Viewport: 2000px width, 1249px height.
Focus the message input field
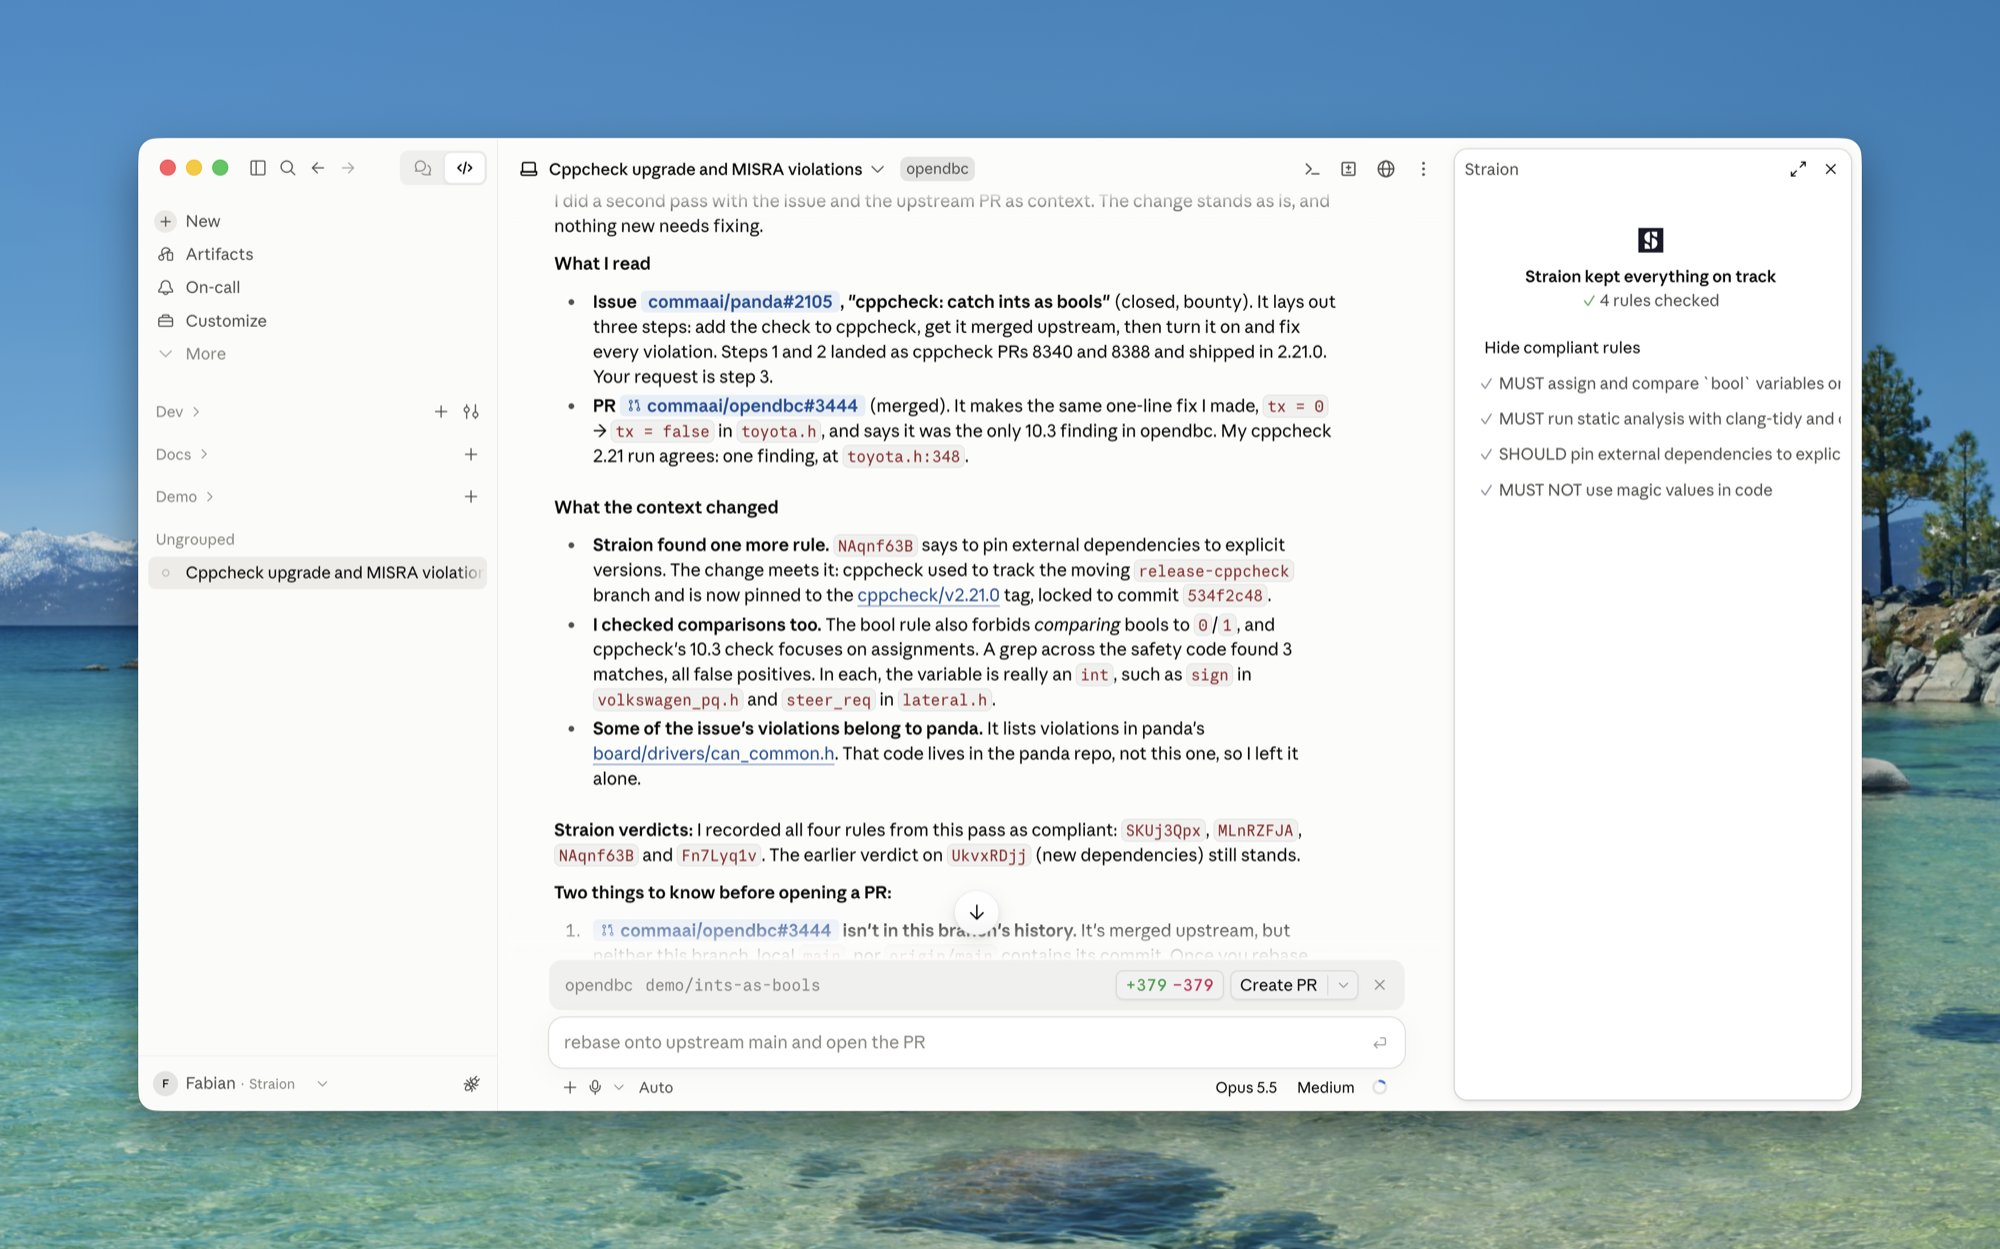[x=976, y=1042]
